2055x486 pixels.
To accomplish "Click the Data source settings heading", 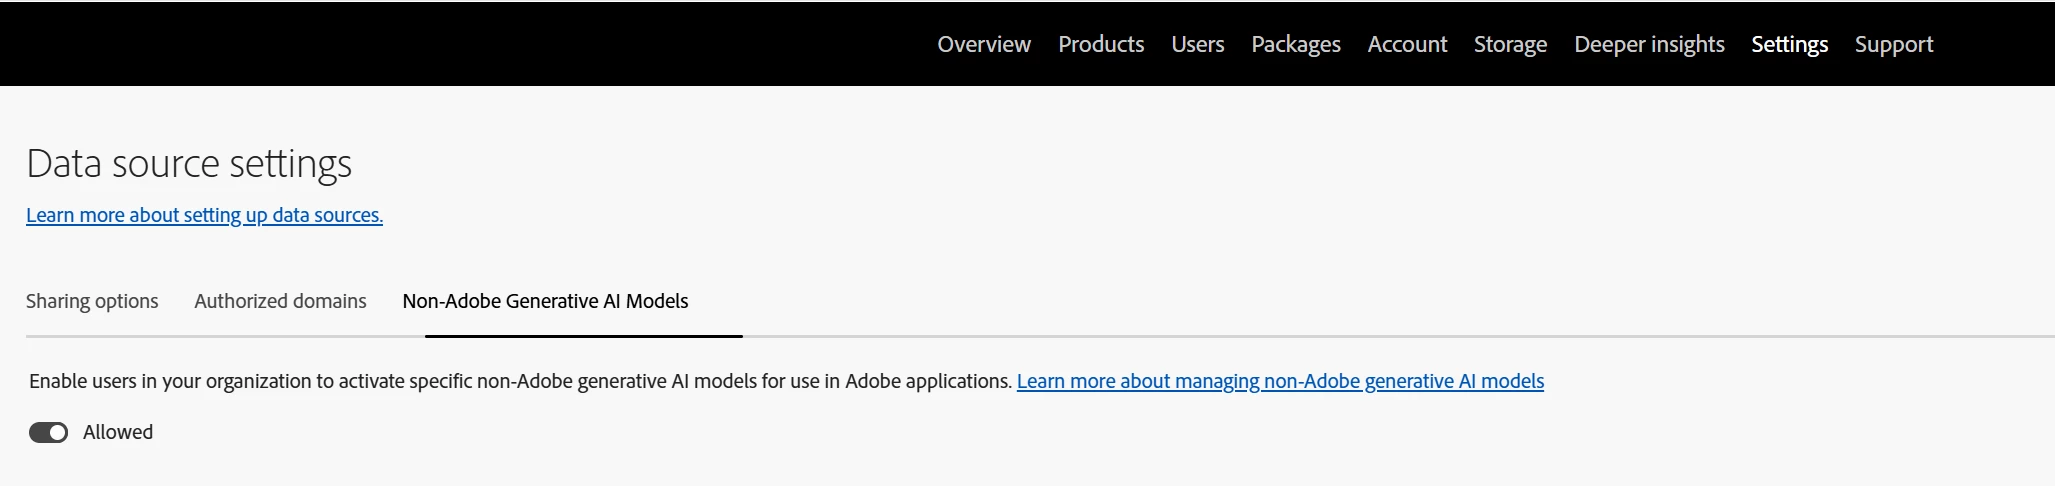I will [x=189, y=163].
